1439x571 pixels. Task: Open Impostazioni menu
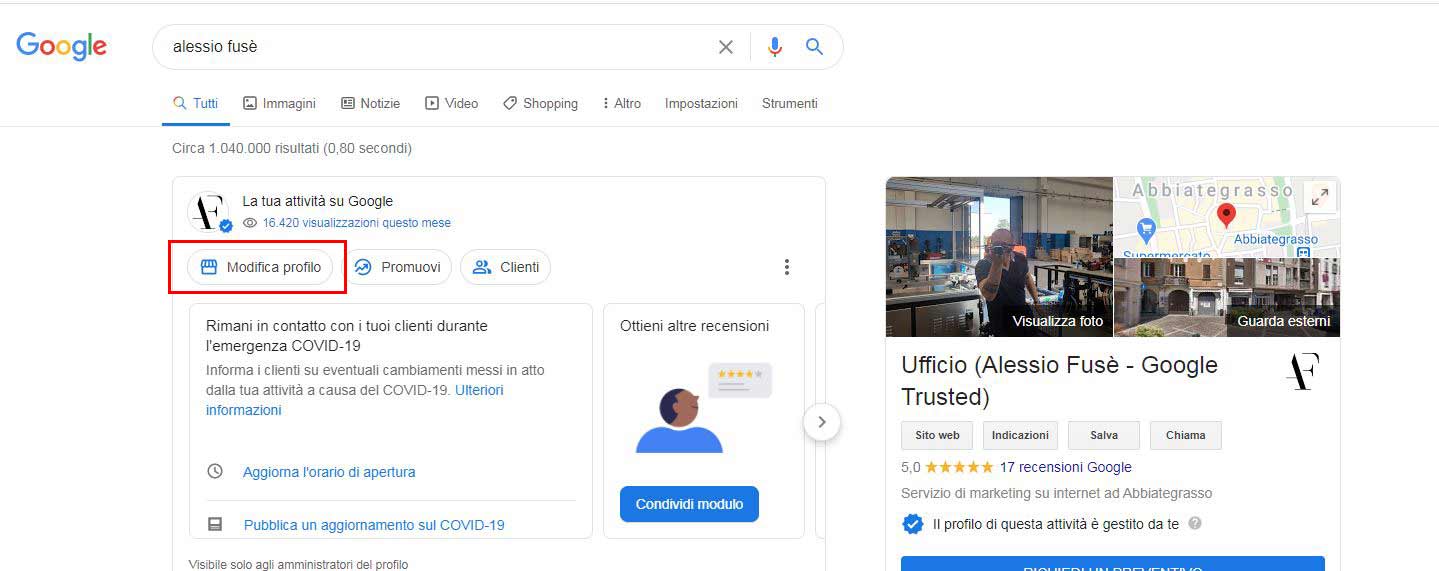701,103
